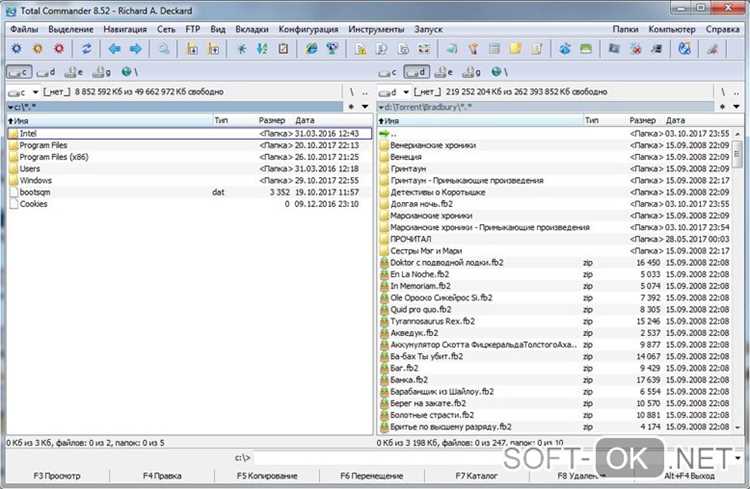Click the asterisk toolbar icon
The width and height of the screenshot is (750, 489).
242,48
